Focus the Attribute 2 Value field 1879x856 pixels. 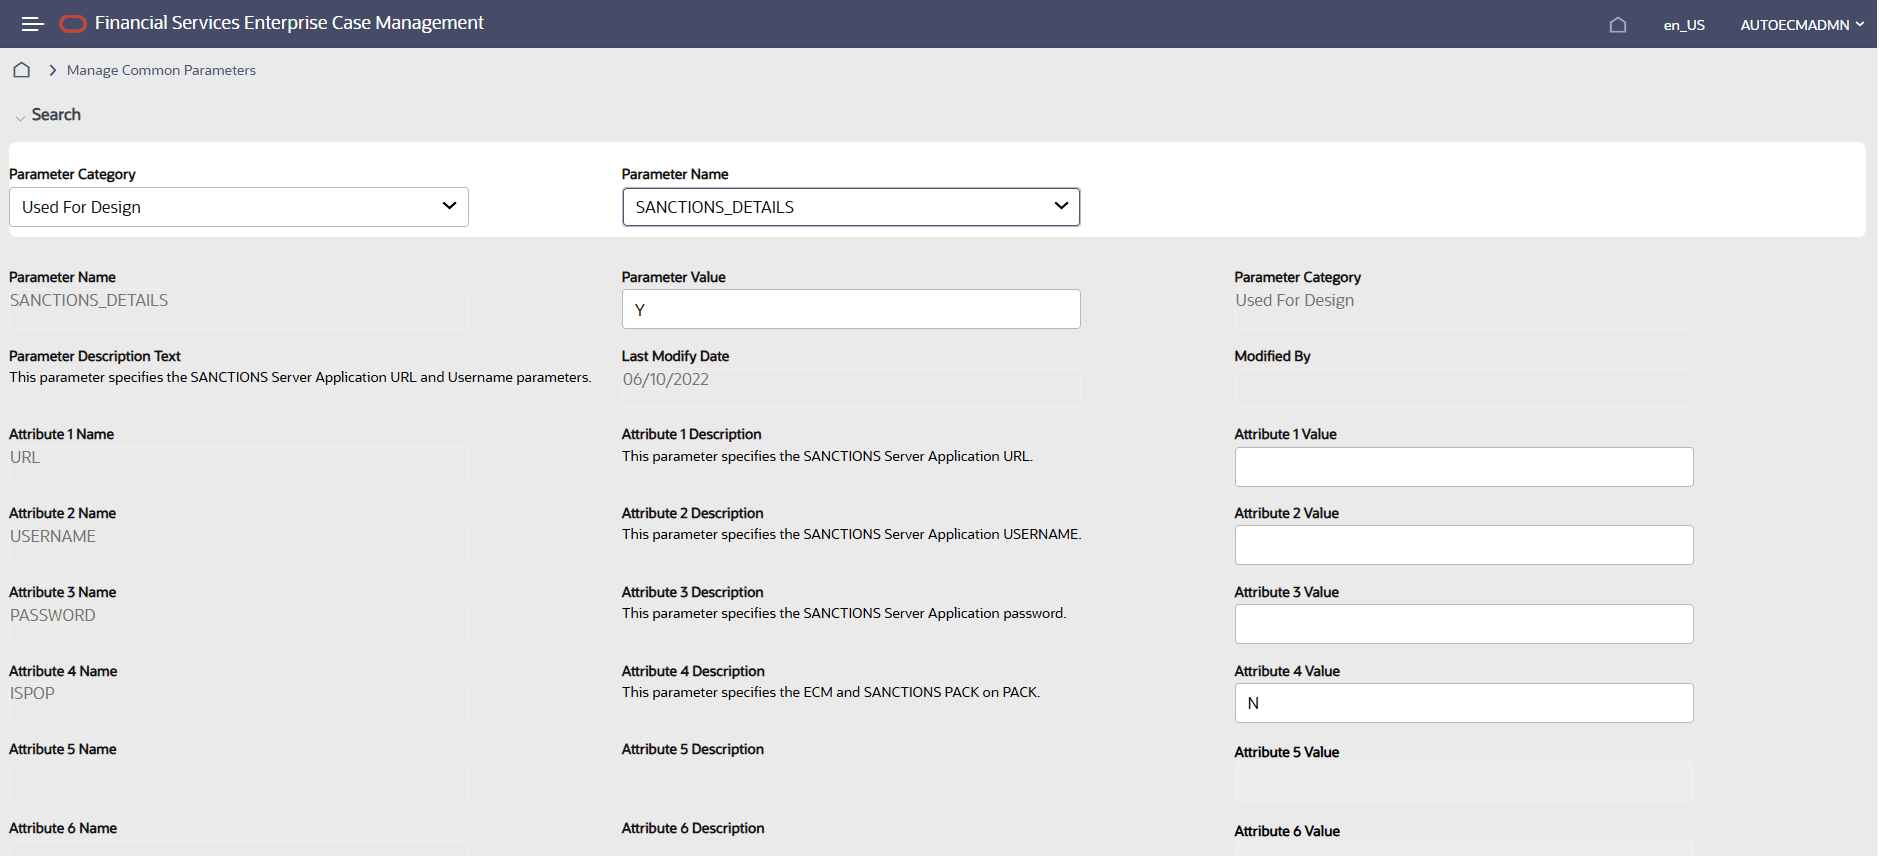pyautogui.click(x=1464, y=545)
